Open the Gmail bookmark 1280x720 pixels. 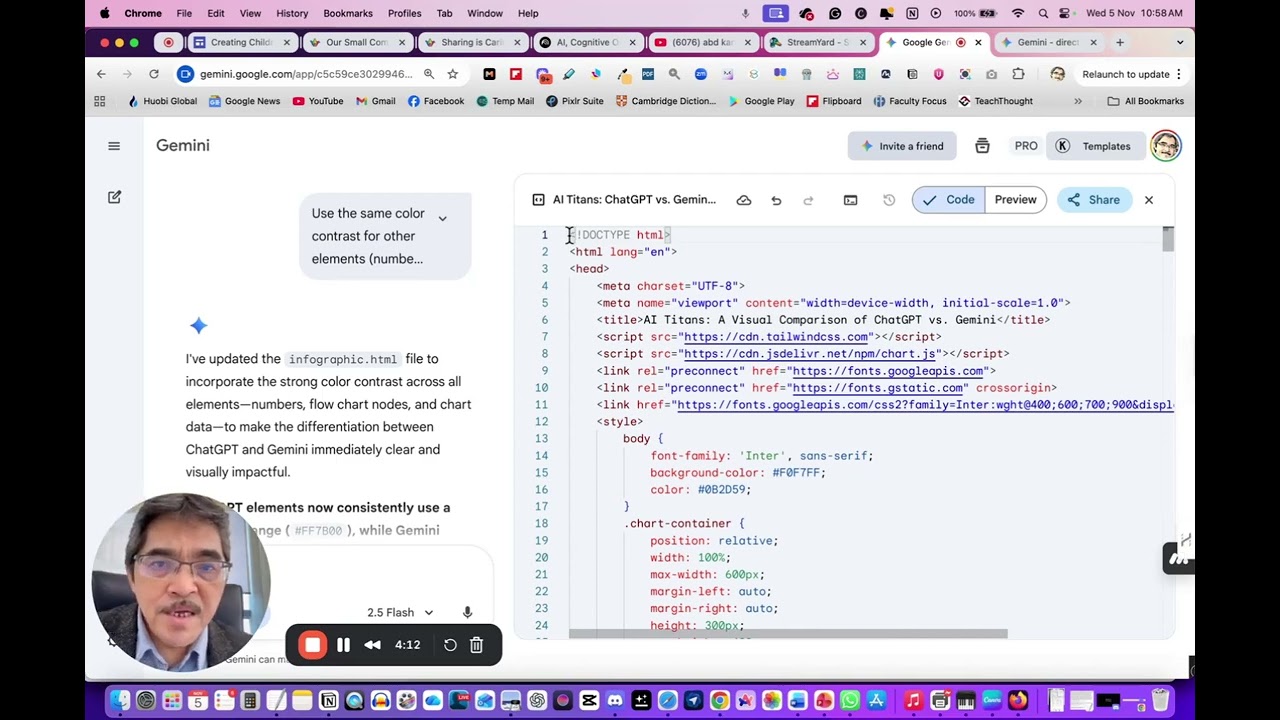click(376, 101)
